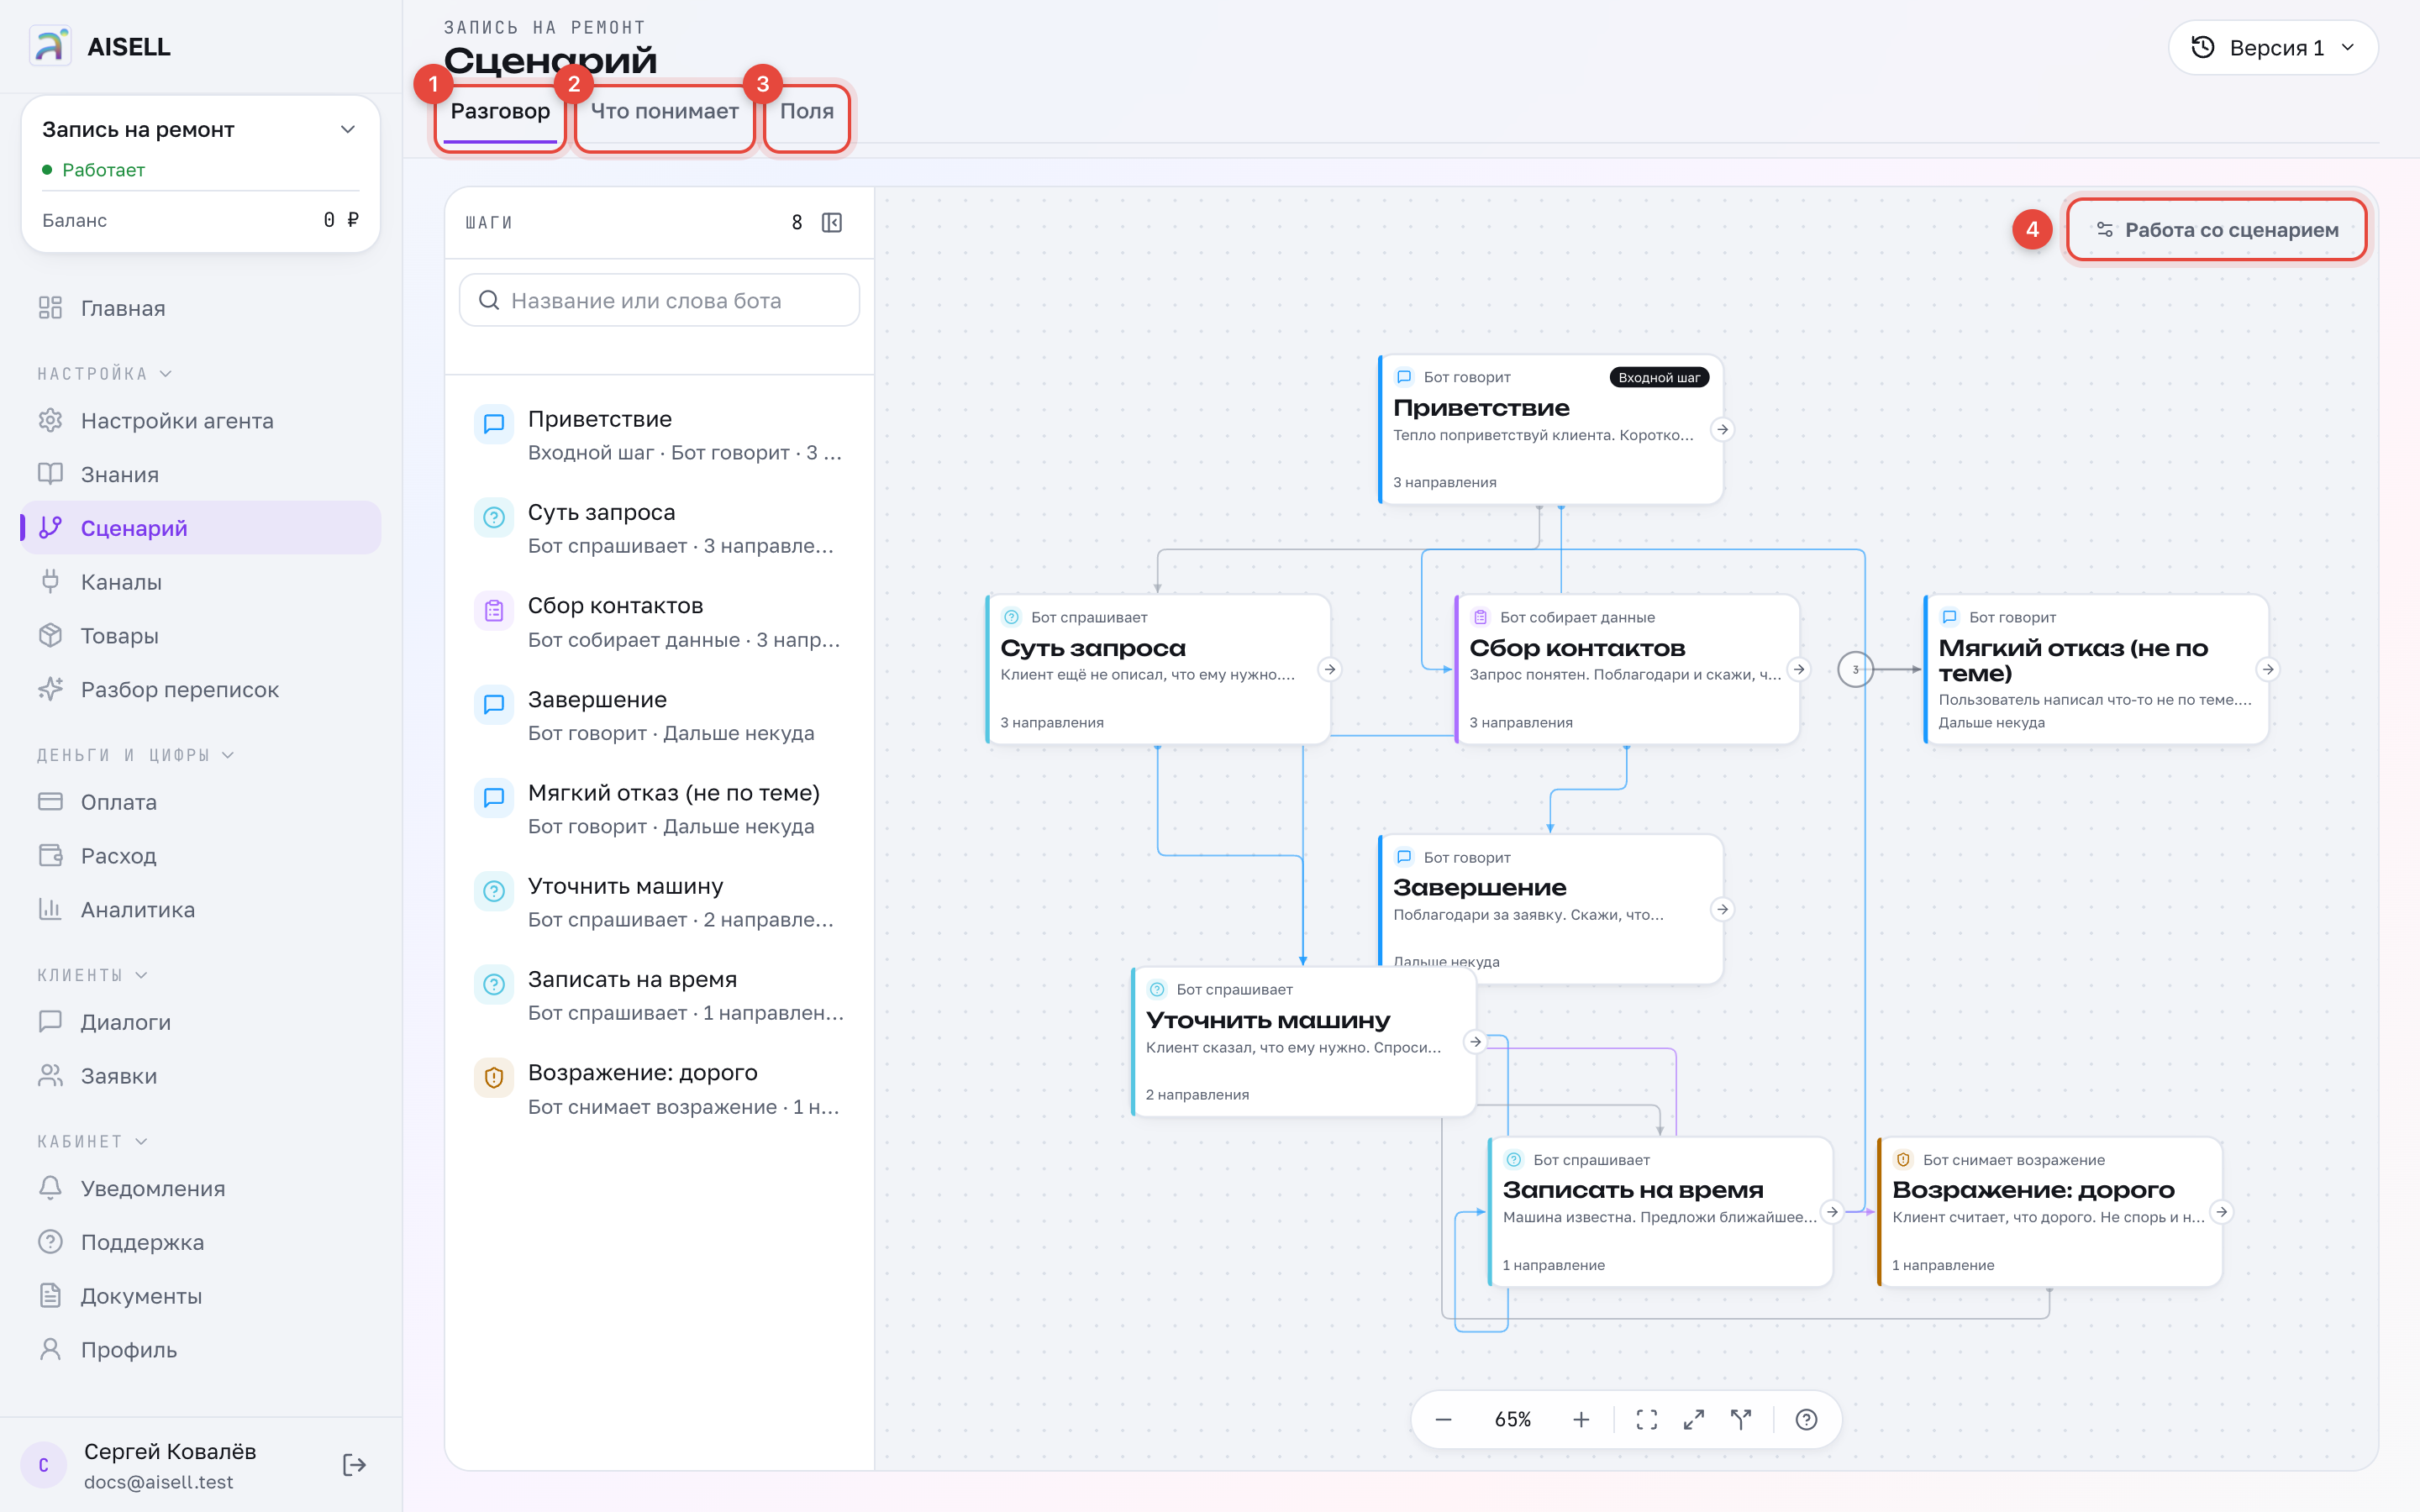Collapse the Шаги panel with sidebar icon
This screenshot has width=2420, height=1512.
832,222
